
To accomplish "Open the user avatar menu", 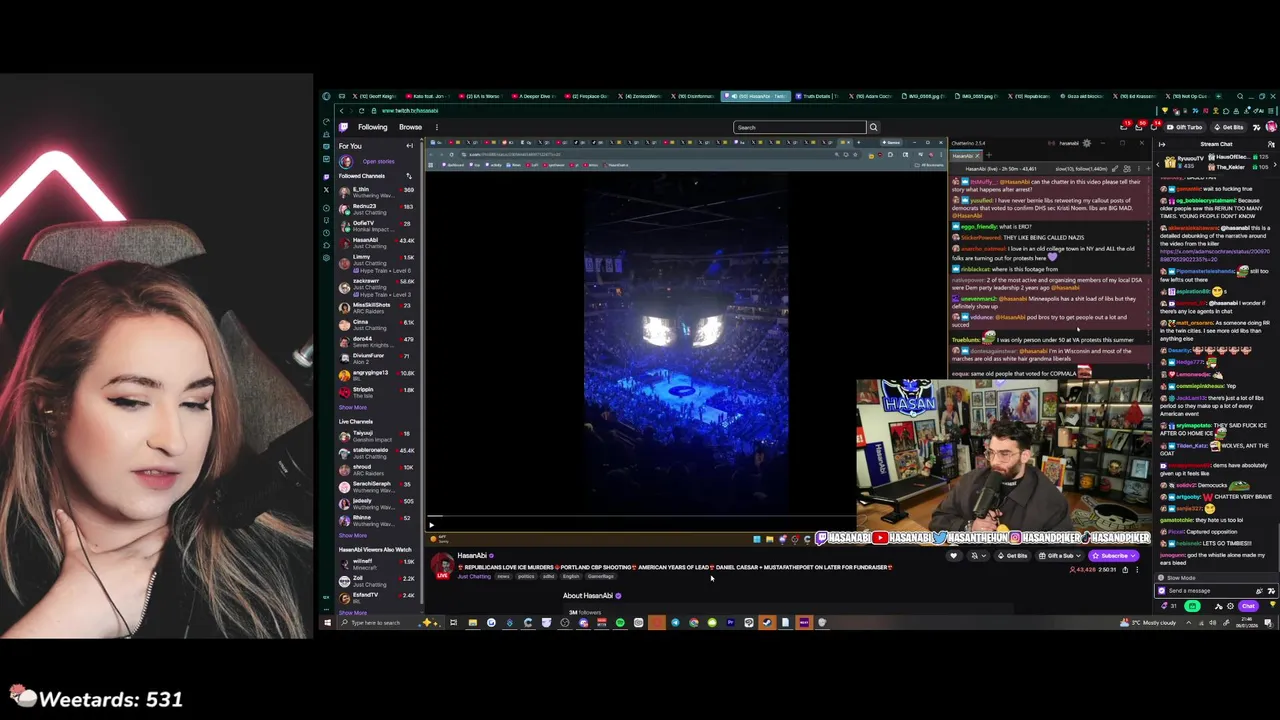I will tap(1271, 127).
